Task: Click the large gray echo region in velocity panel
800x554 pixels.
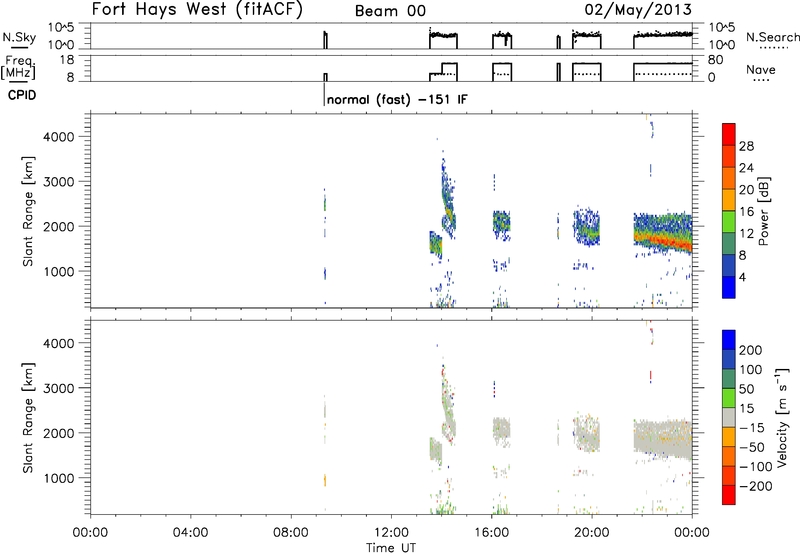Action: click(663, 439)
